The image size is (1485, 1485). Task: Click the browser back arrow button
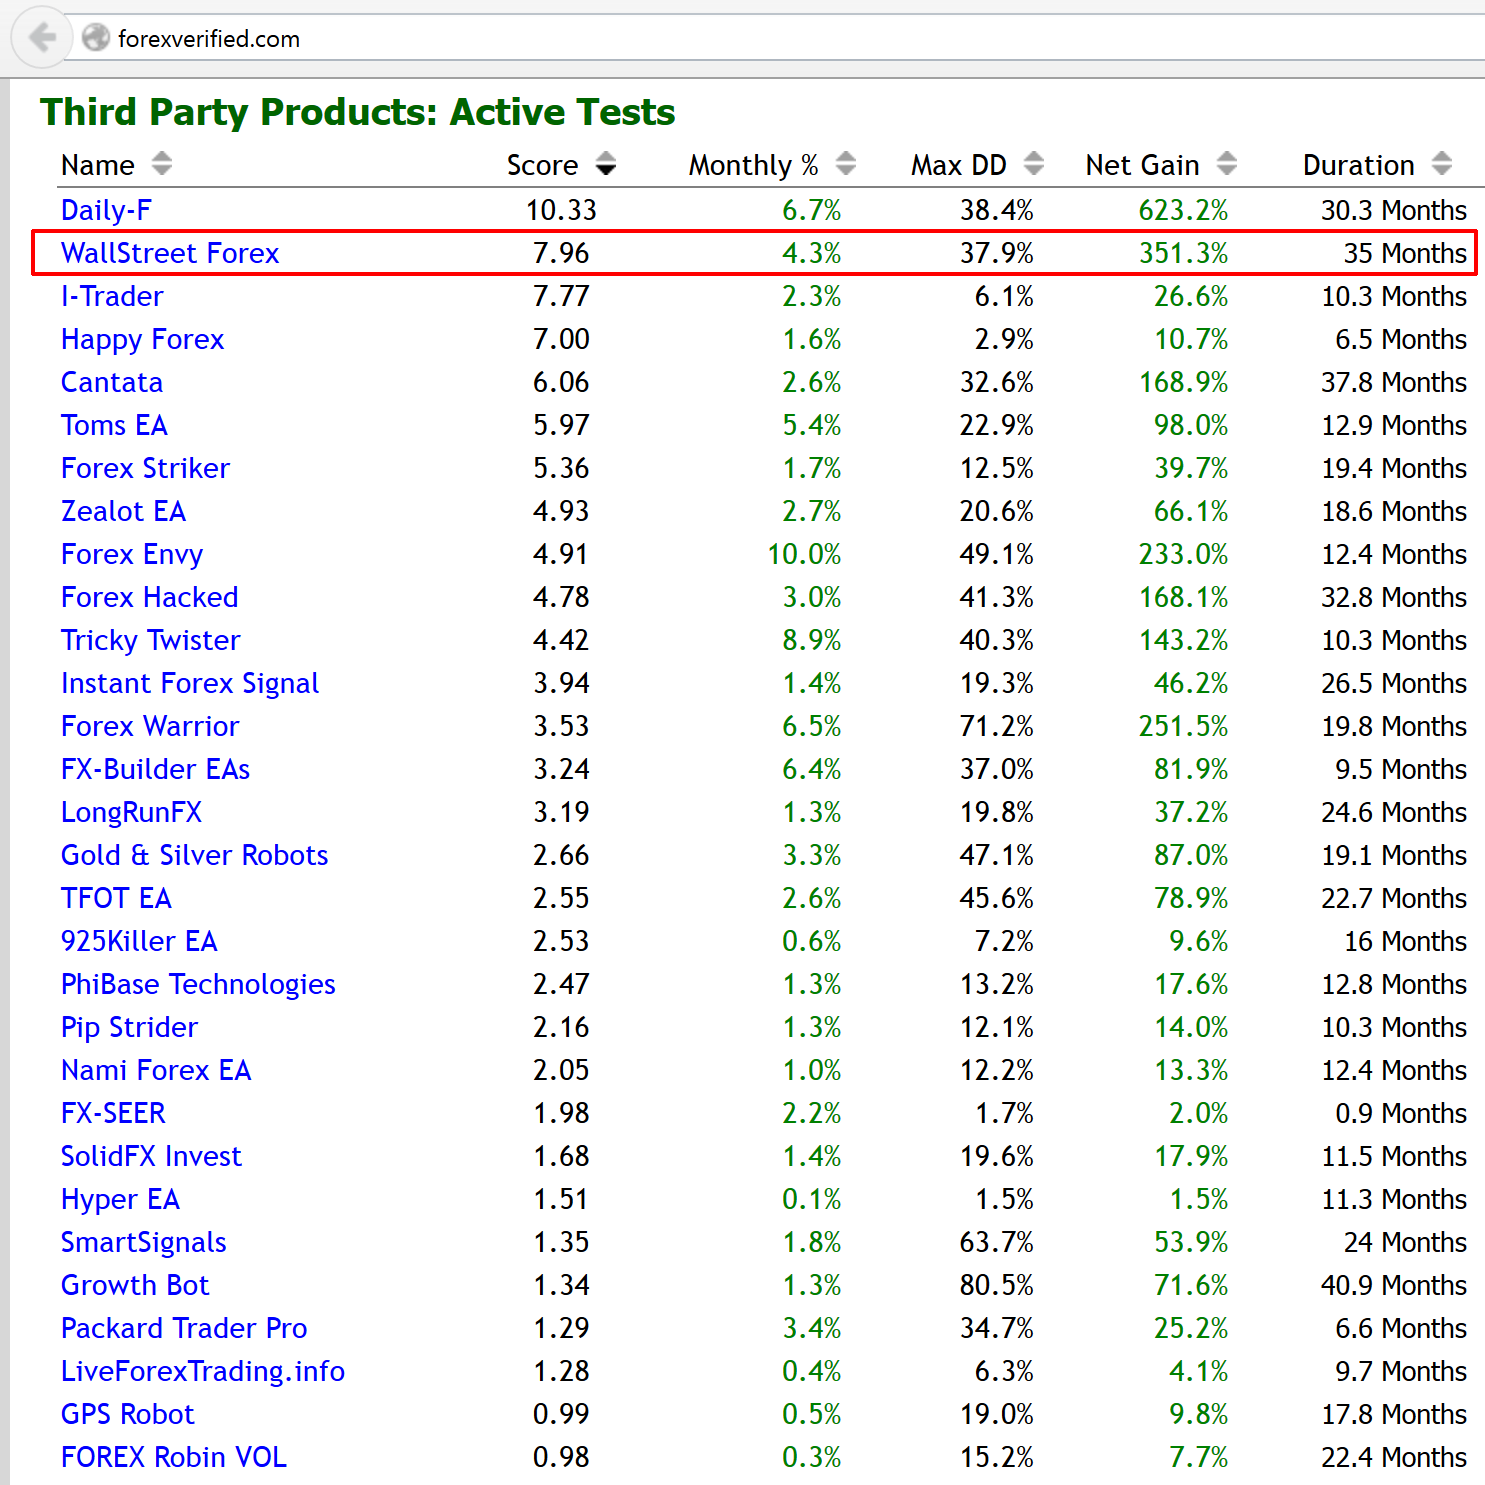point(41,39)
